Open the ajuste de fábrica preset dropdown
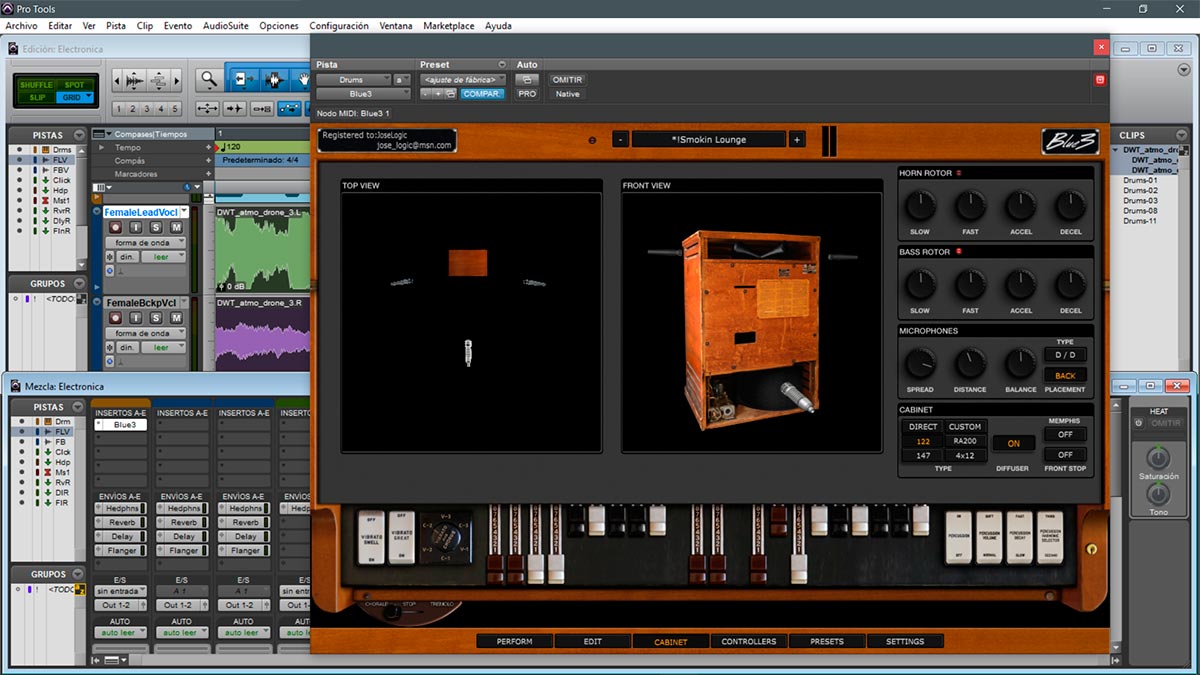The width and height of the screenshot is (1200, 675). (x=463, y=80)
